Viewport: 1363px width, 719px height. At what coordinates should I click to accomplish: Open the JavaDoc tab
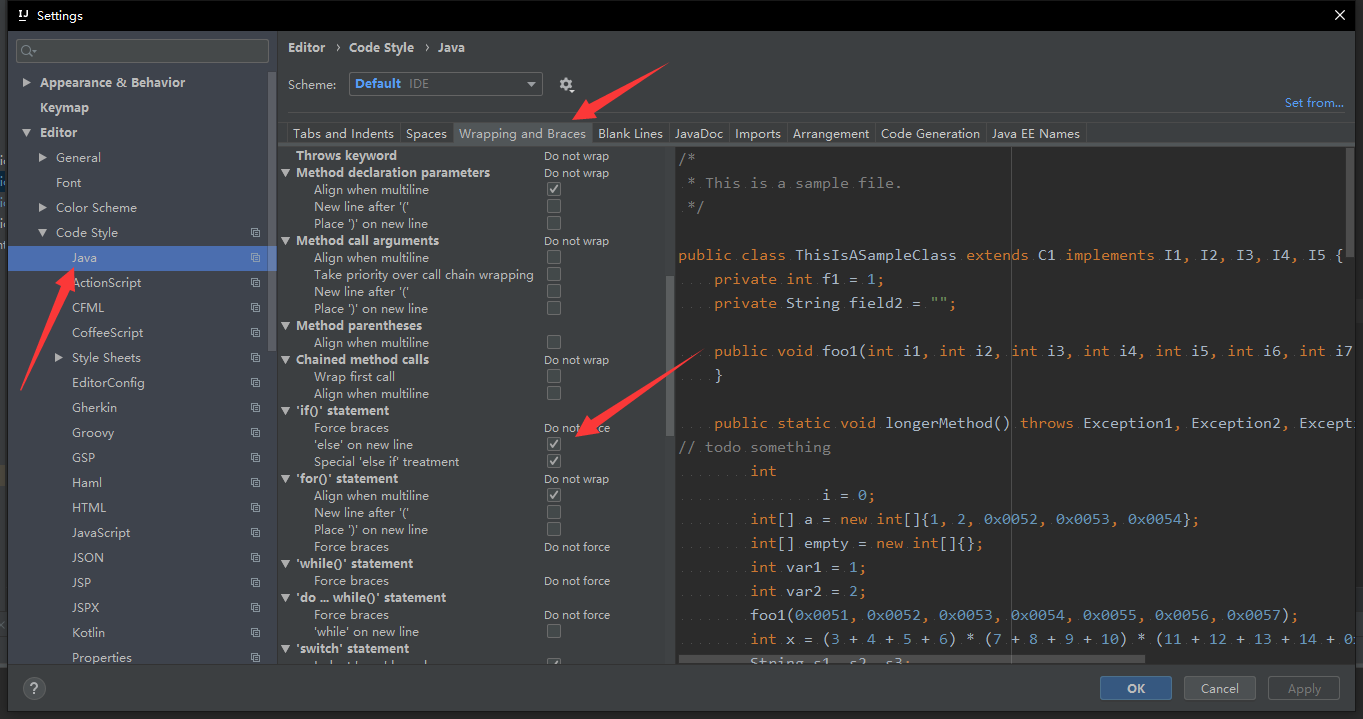click(699, 133)
